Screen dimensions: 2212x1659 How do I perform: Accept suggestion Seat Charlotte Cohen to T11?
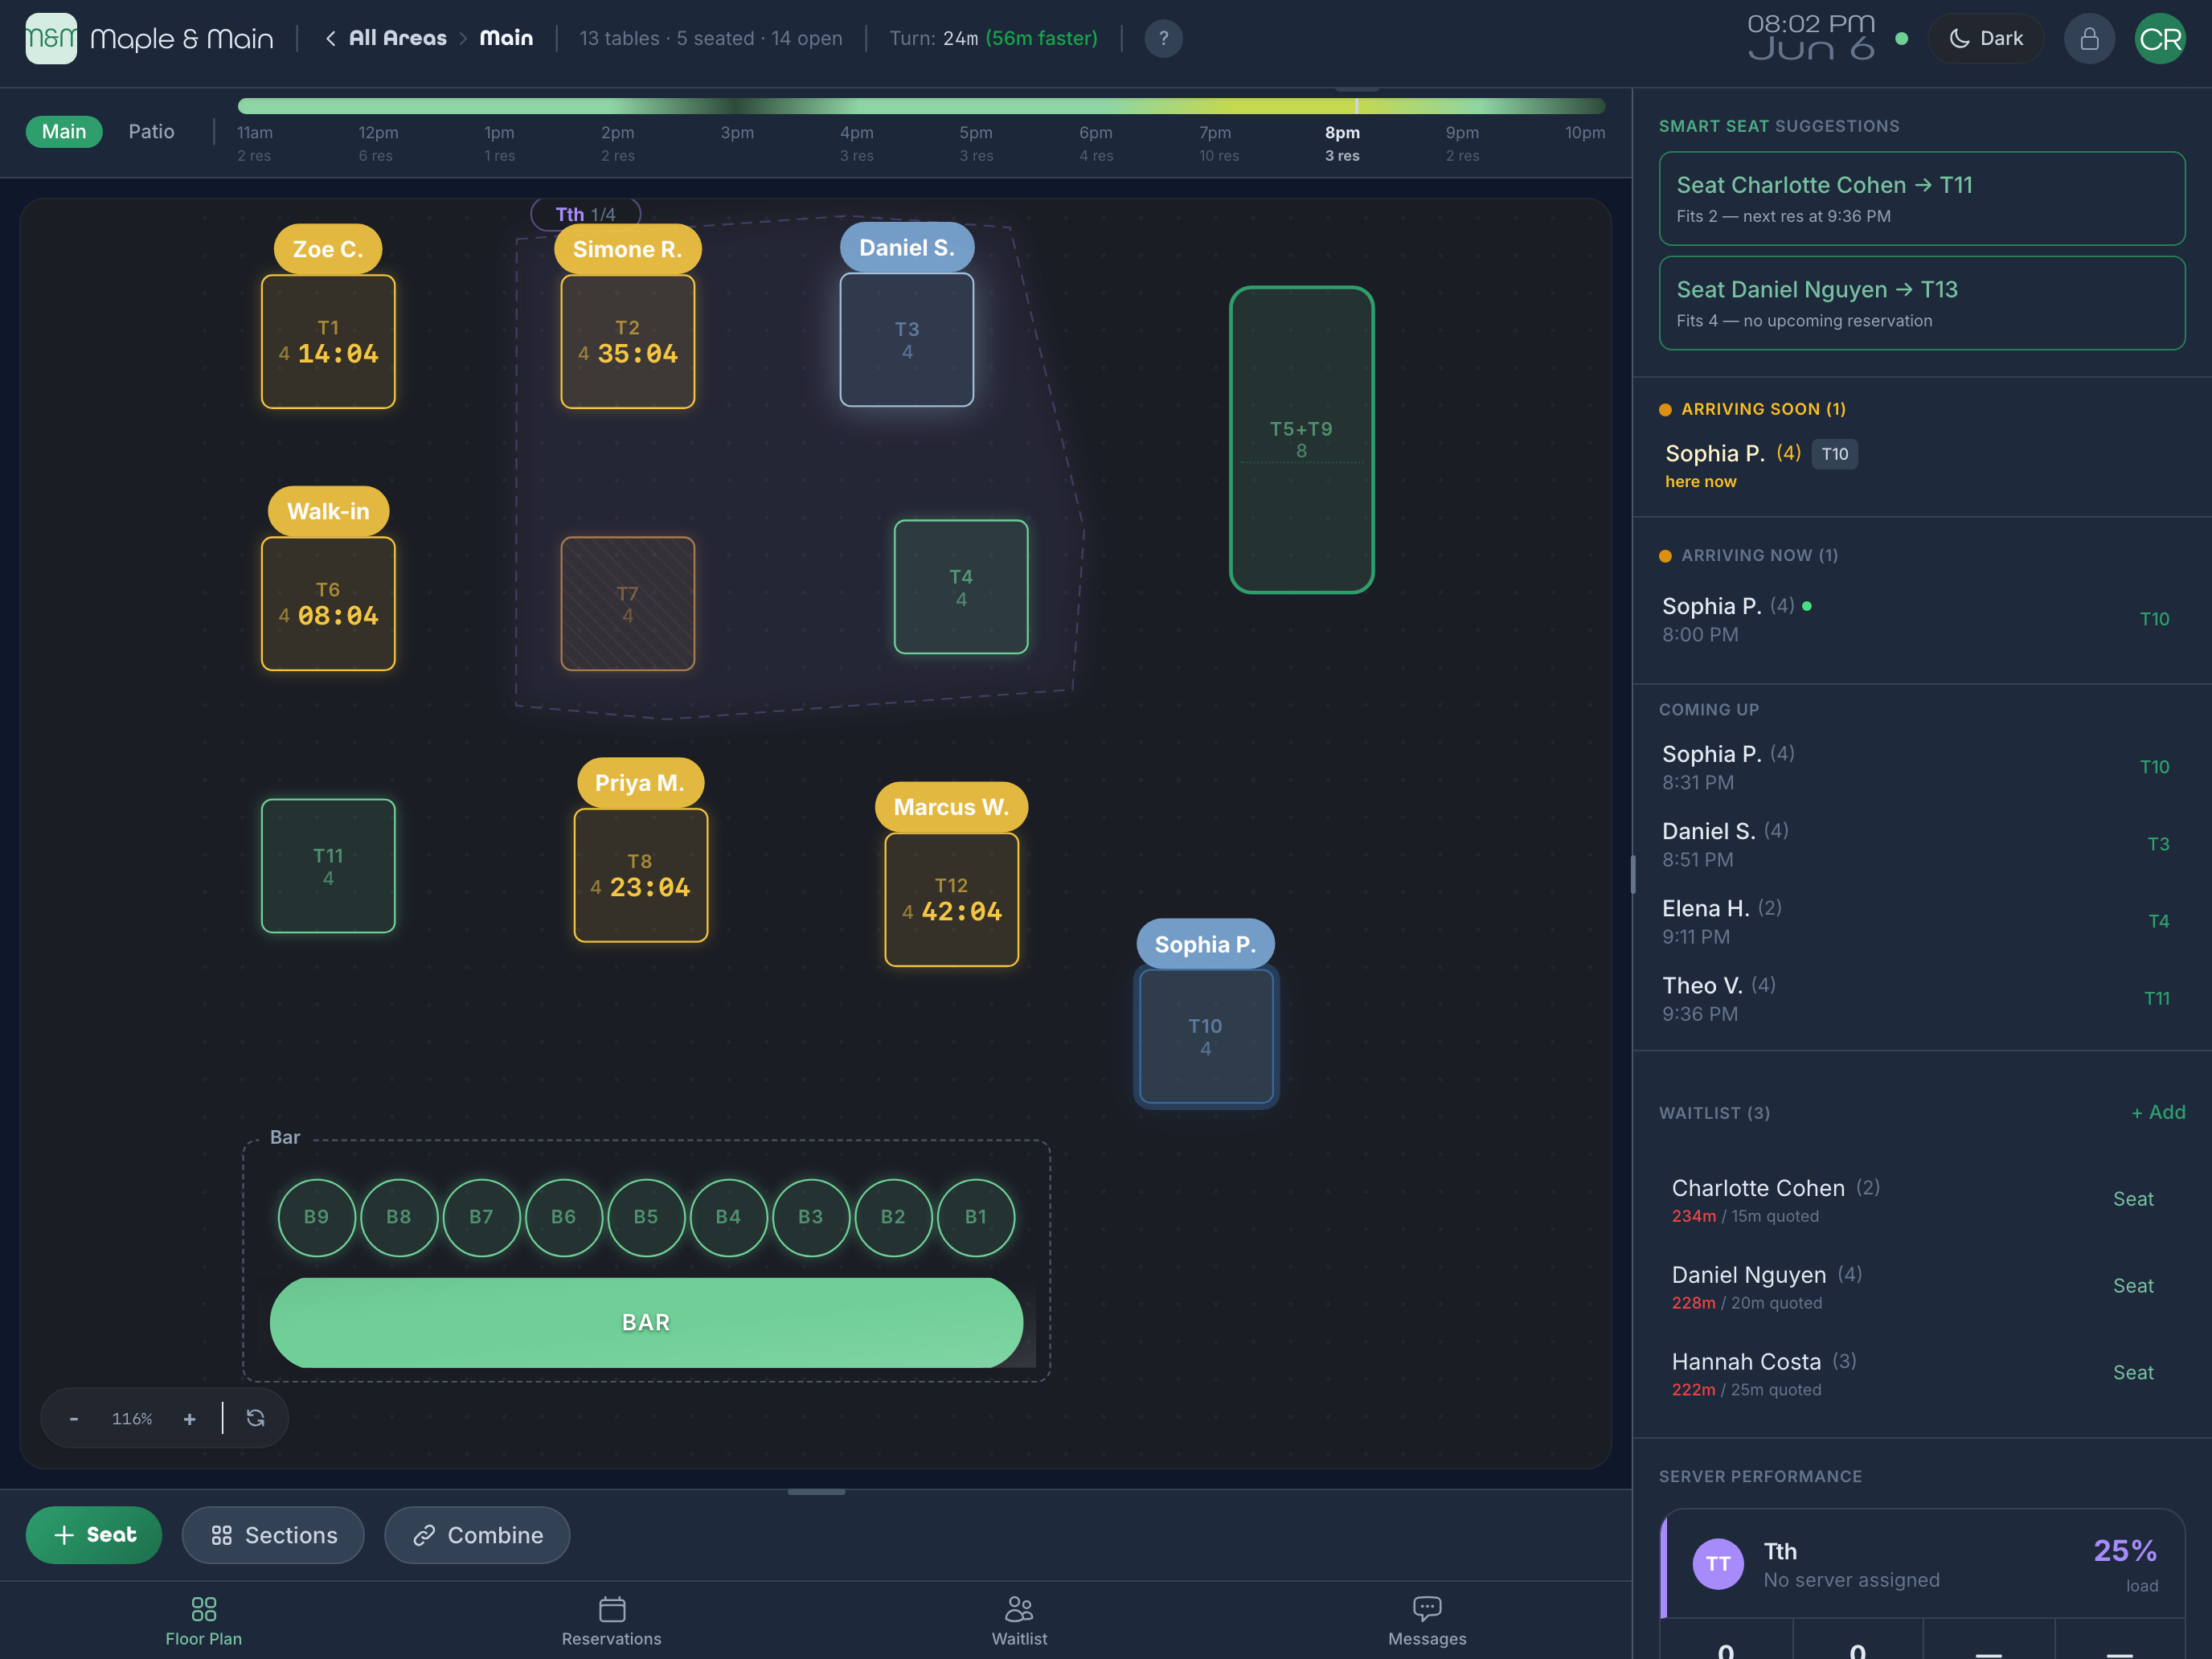tap(1921, 198)
